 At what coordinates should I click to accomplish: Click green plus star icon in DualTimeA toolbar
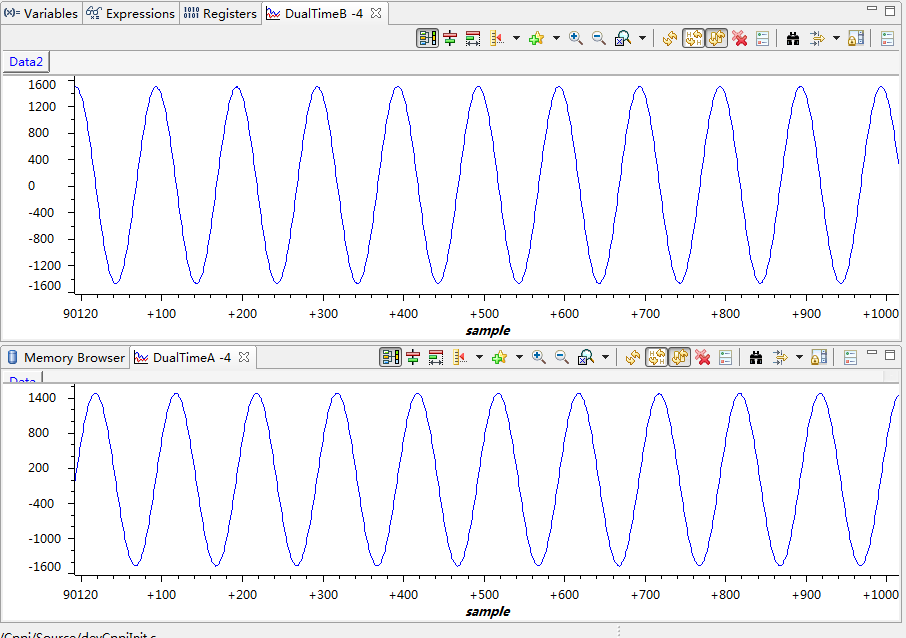tap(500, 358)
